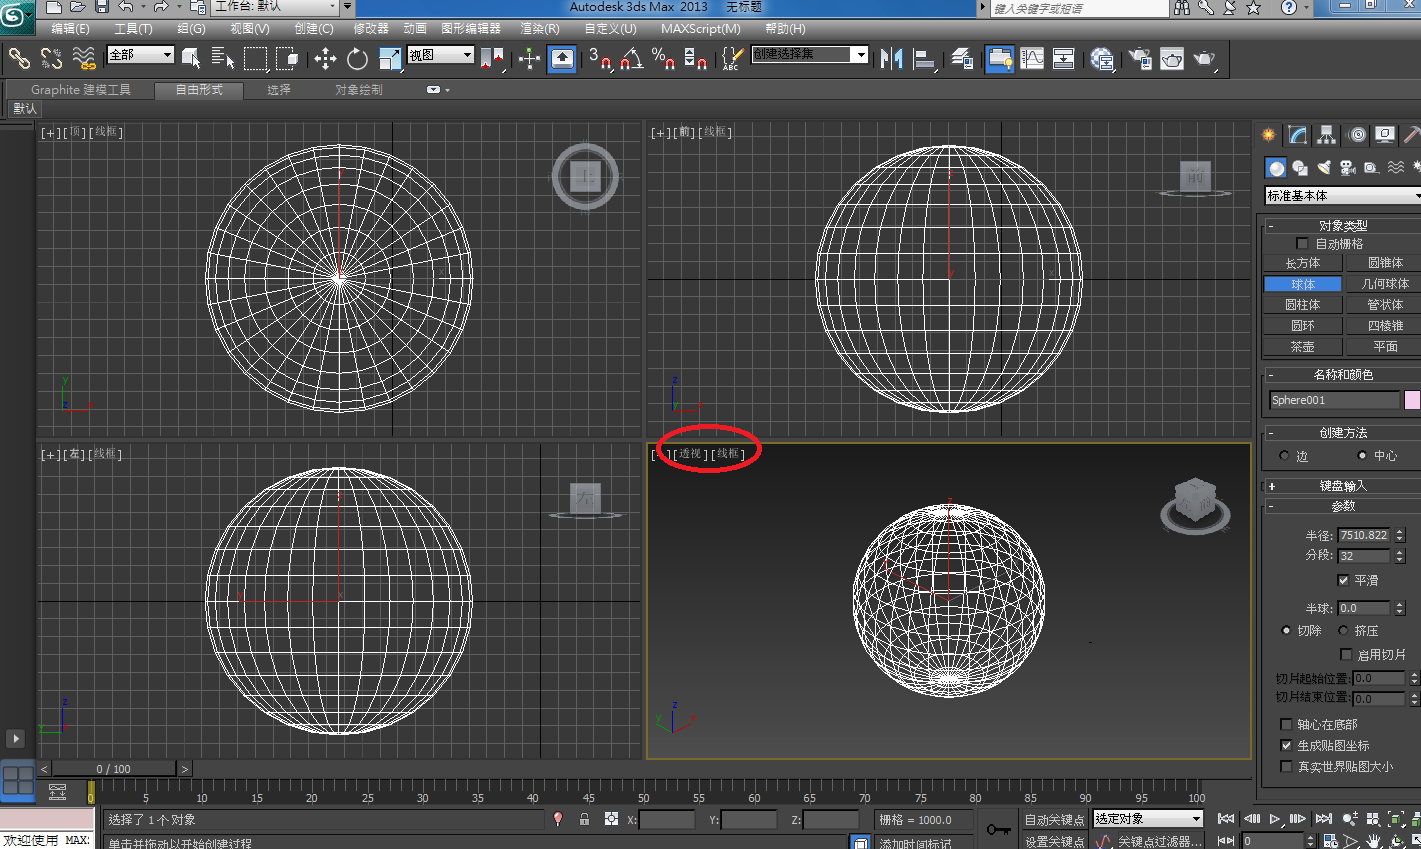This screenshot has height=849, width=1421.
Task: Click the Play Animation button
Action: 1275,819
